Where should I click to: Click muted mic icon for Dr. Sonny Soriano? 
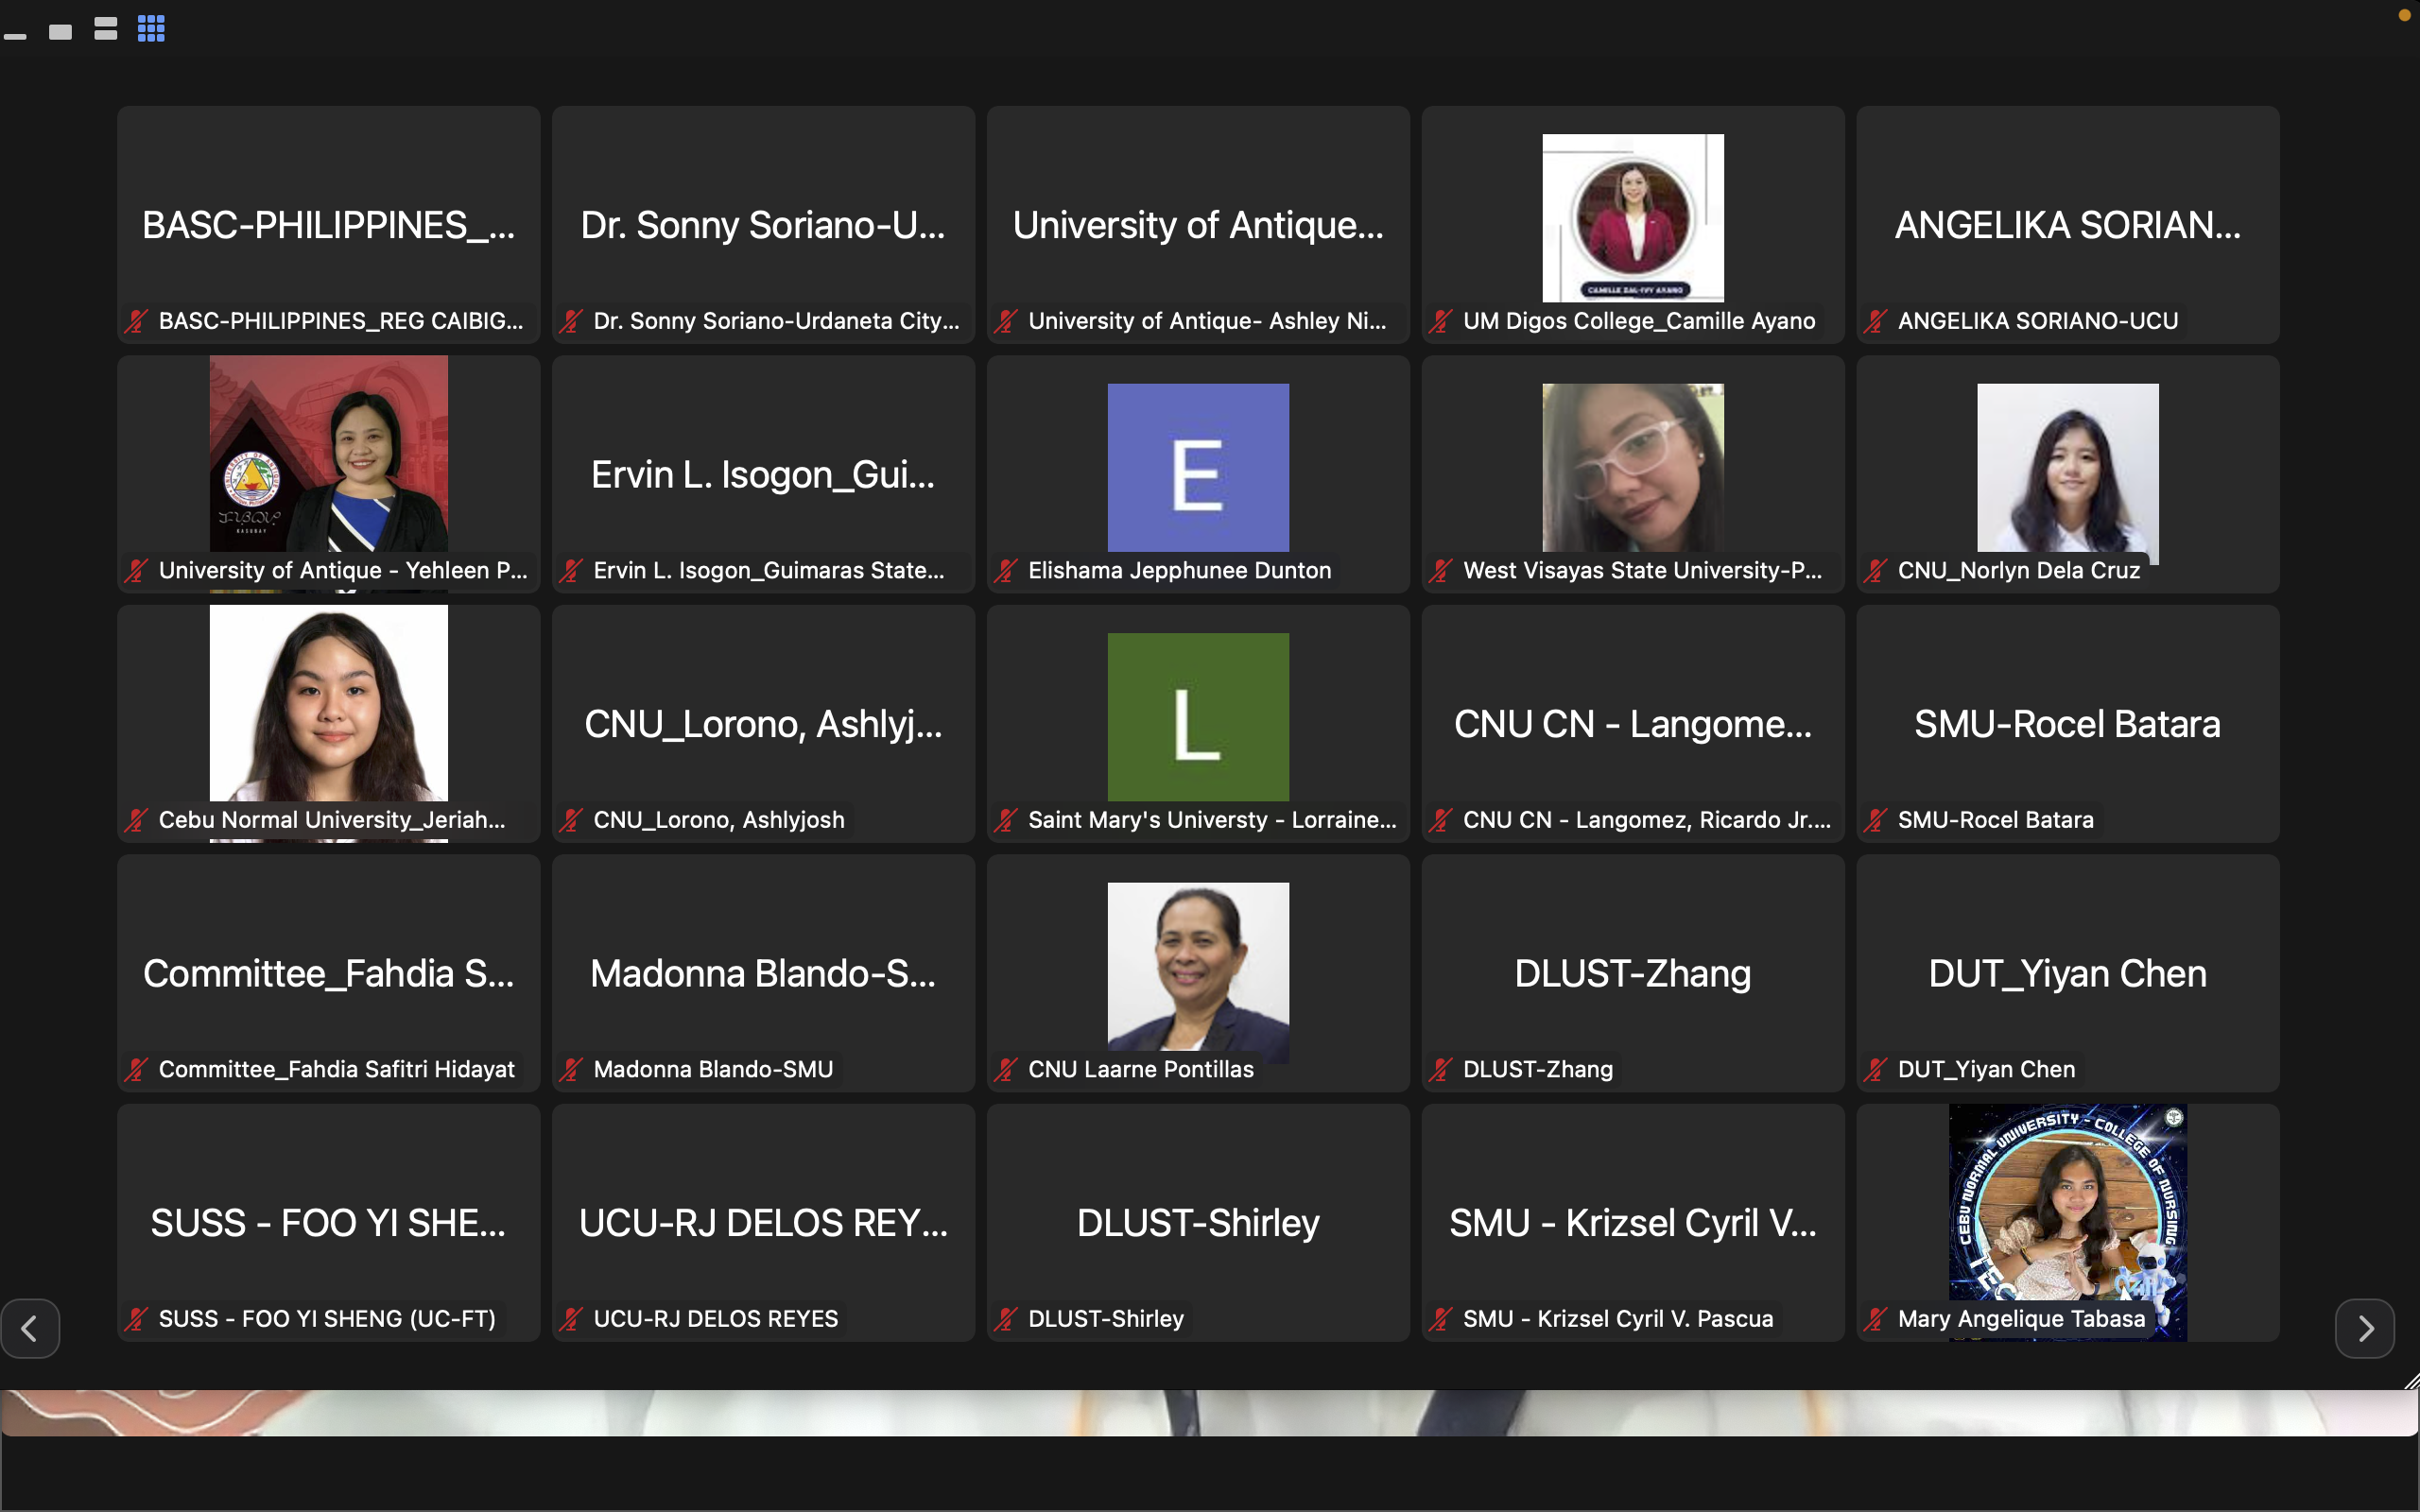click(571, 321)
